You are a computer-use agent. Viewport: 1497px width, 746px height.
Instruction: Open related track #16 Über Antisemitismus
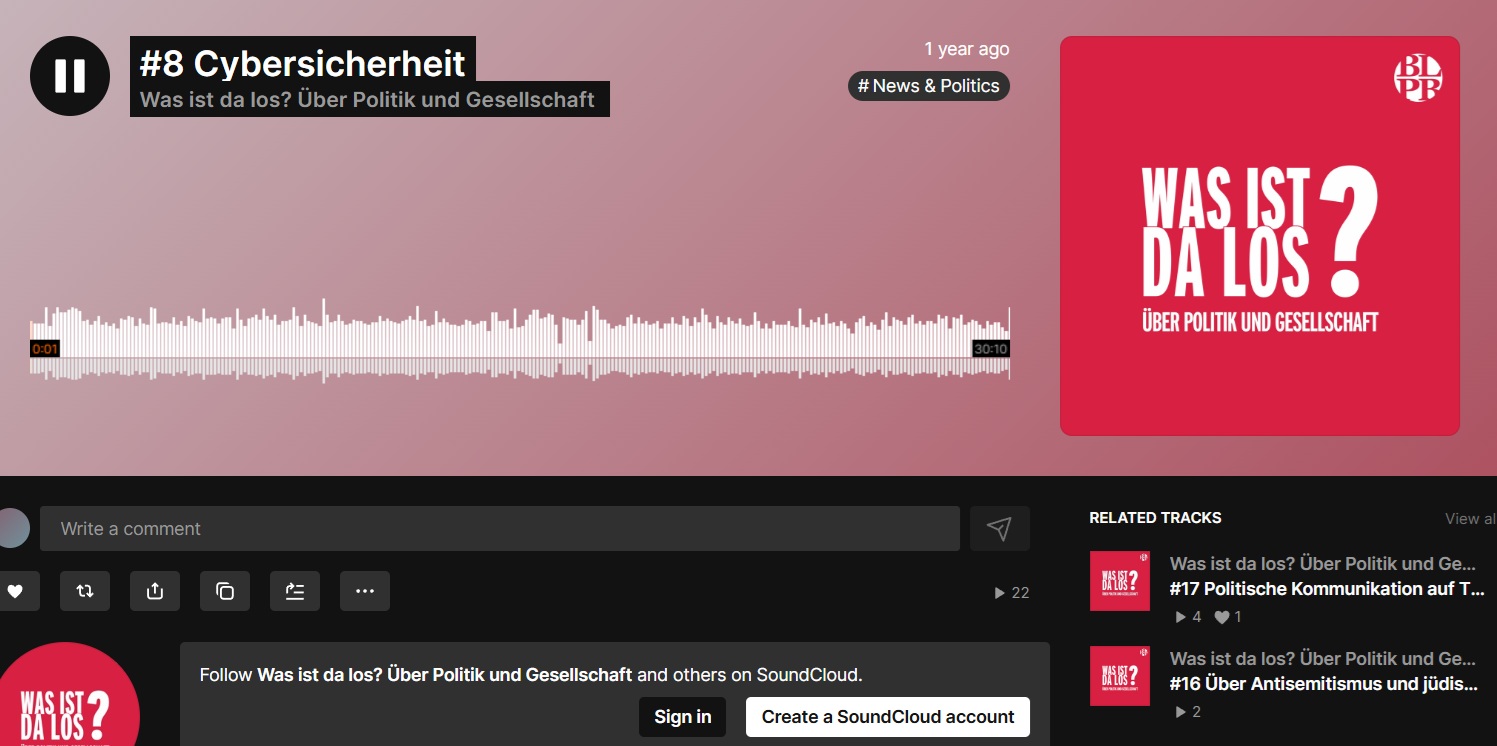pos(1324,684)
